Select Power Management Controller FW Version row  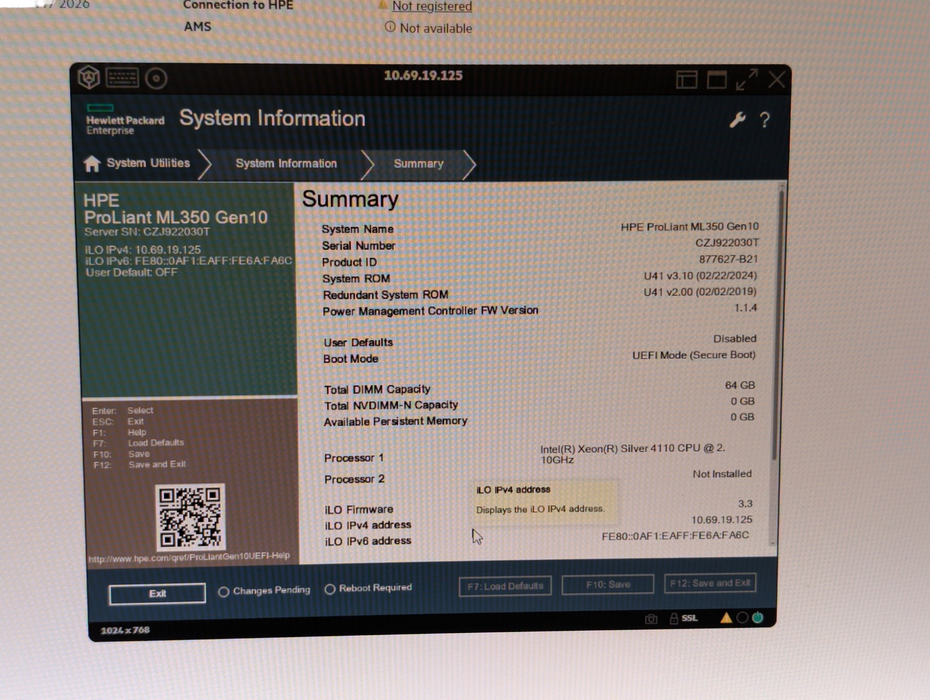pos(540,310)
